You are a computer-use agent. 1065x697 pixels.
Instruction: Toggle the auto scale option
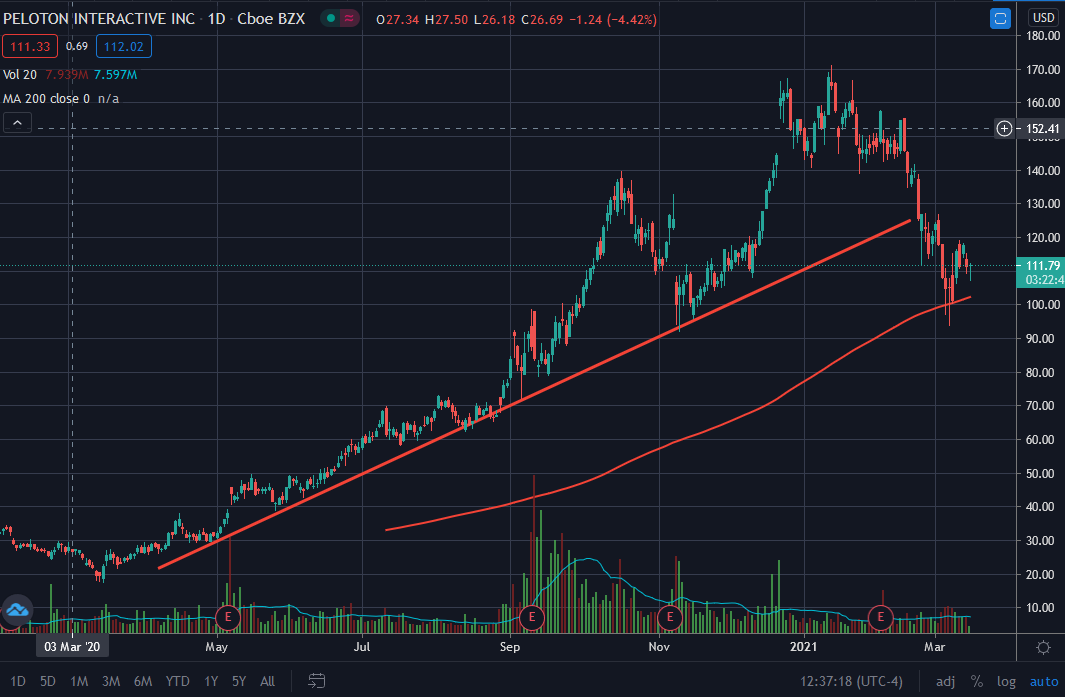pyautogui.click(x=1043, y=681)
